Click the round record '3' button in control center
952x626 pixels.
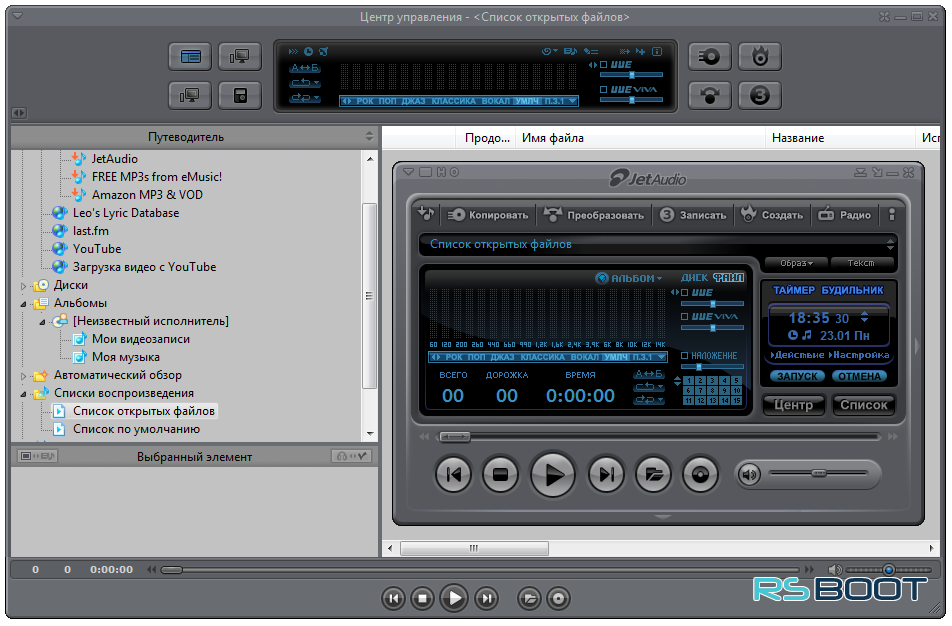tap(760, 95)
